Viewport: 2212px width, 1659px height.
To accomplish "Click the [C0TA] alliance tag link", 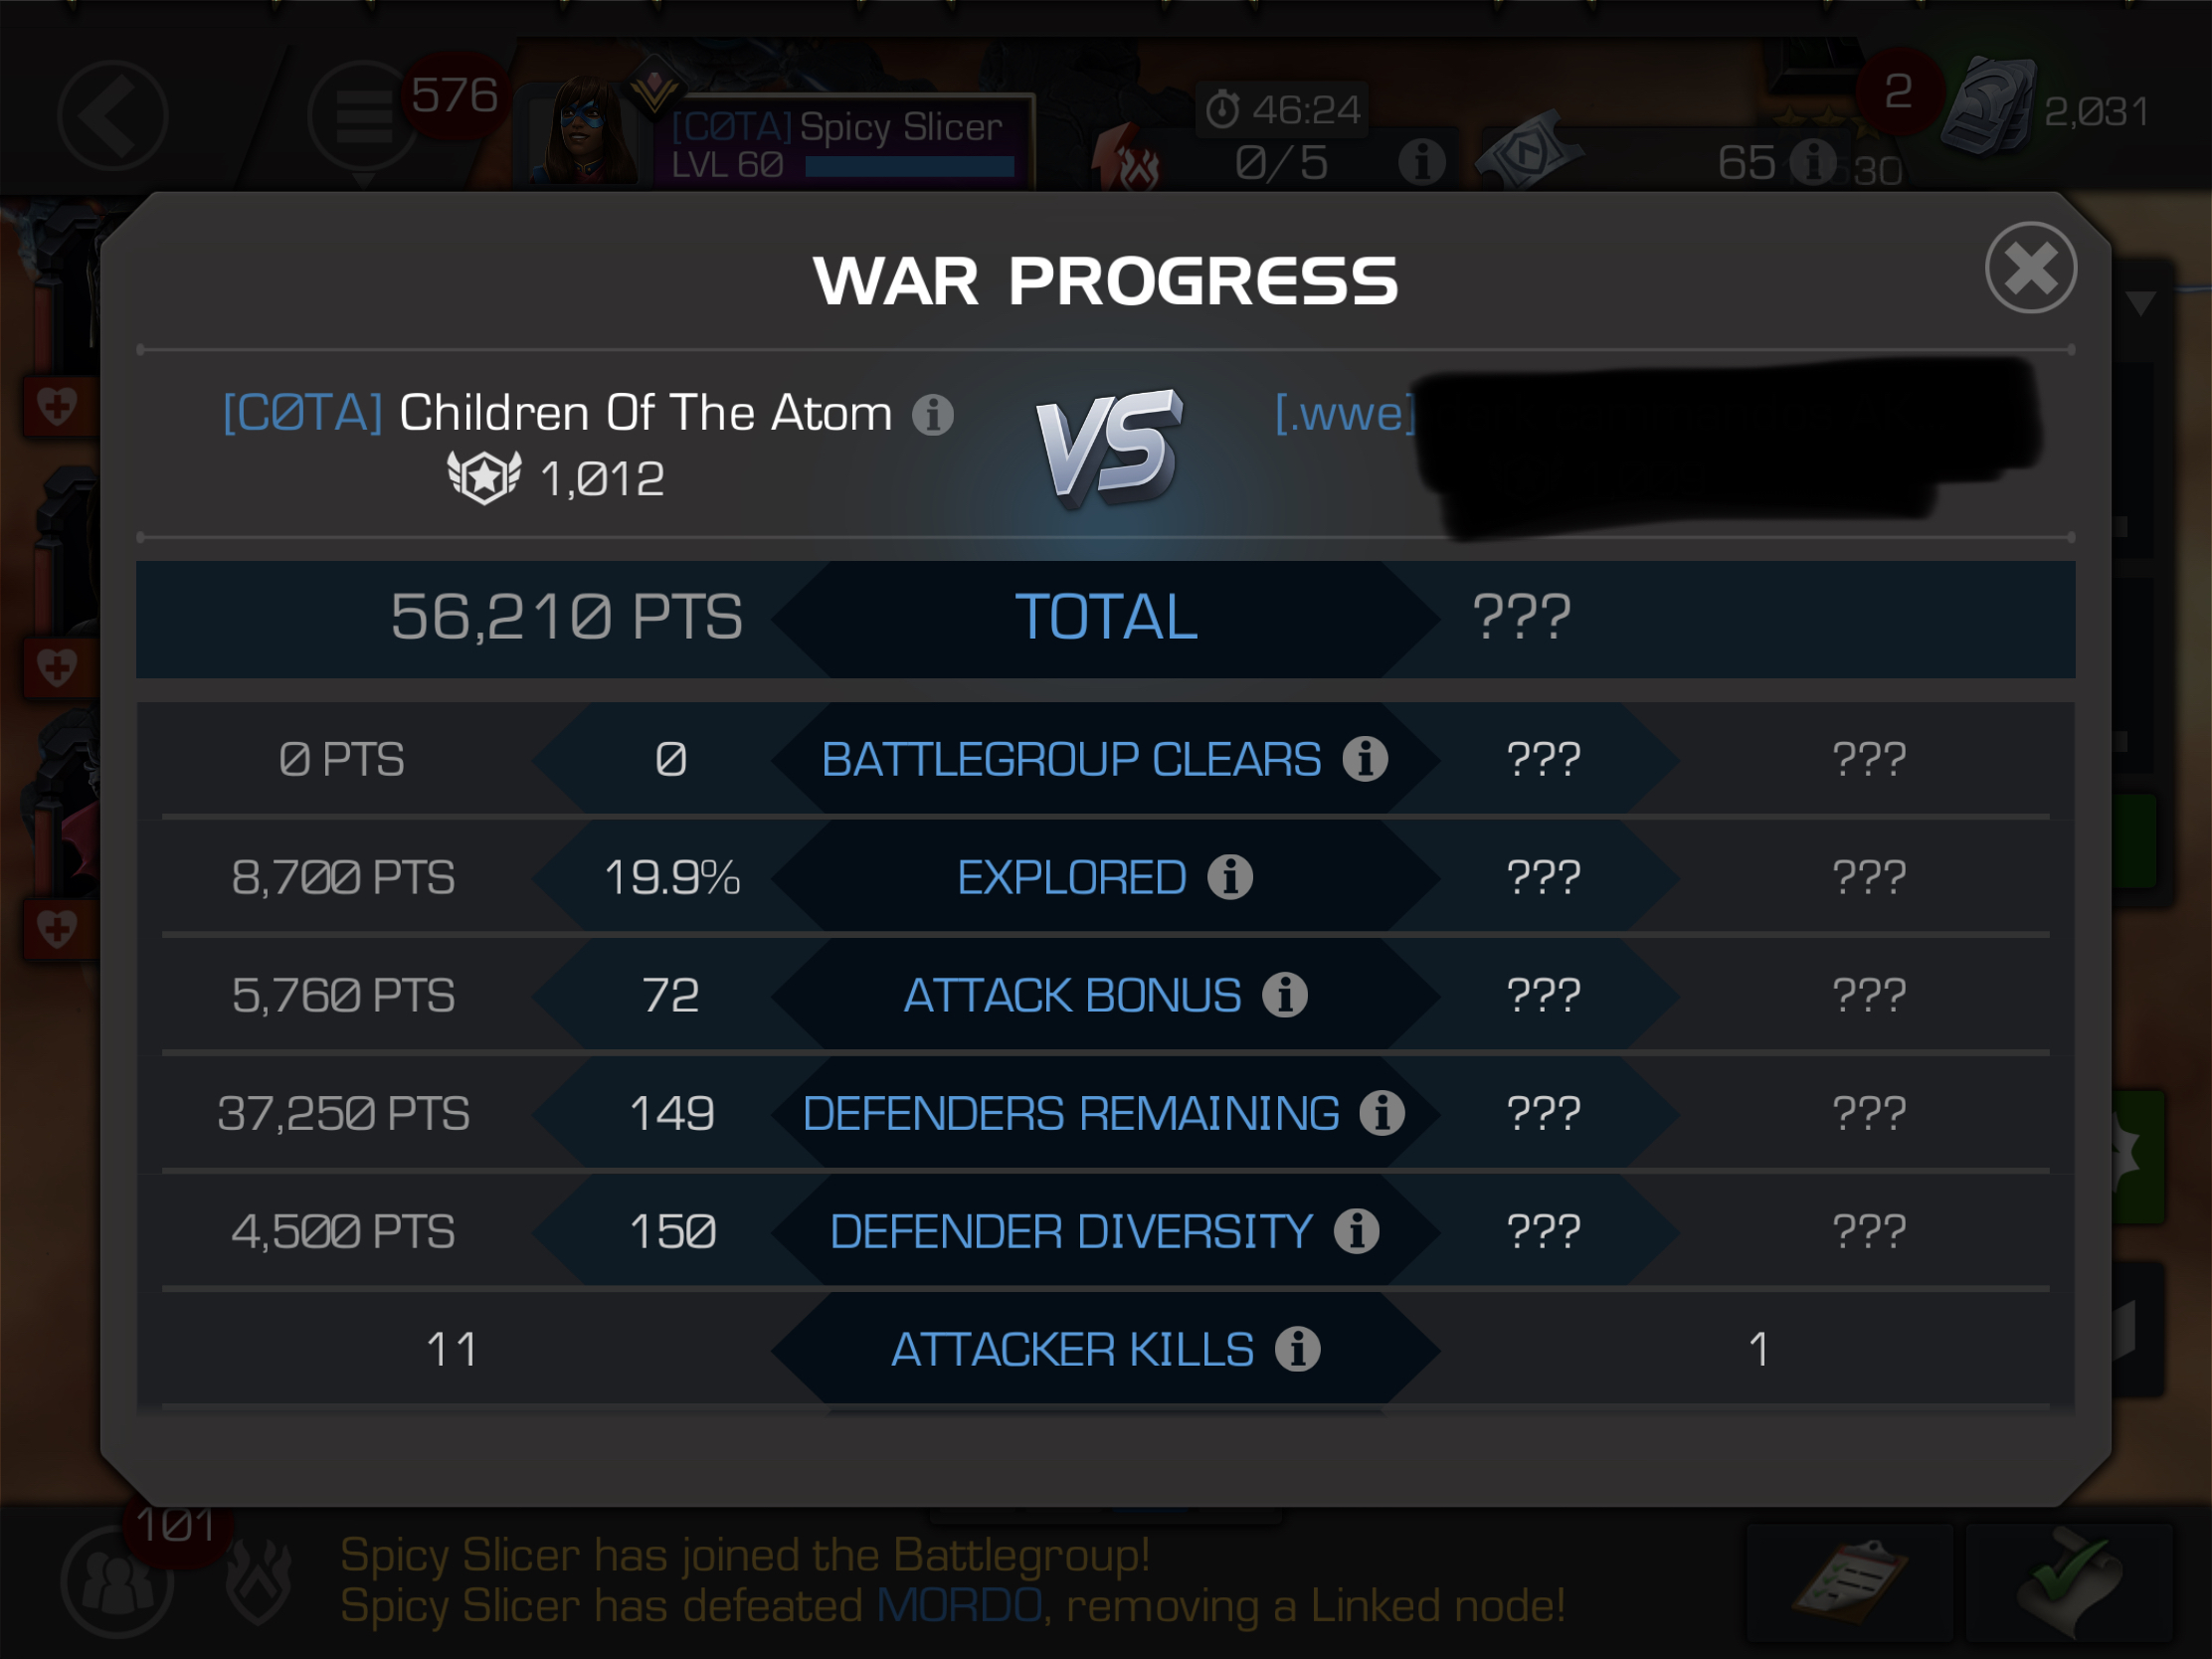I will [x=302, y=413].
